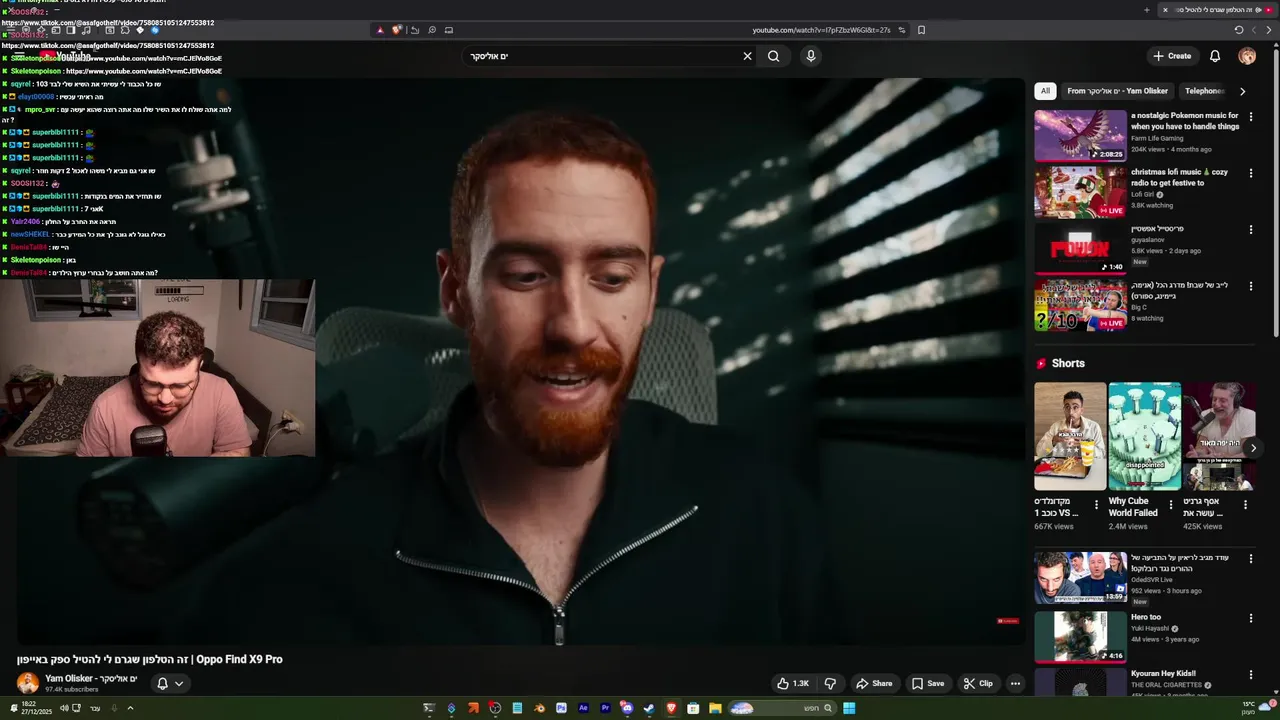Open Blender from the taskbar
This screenshot has width=1280, height=720.
539,708
